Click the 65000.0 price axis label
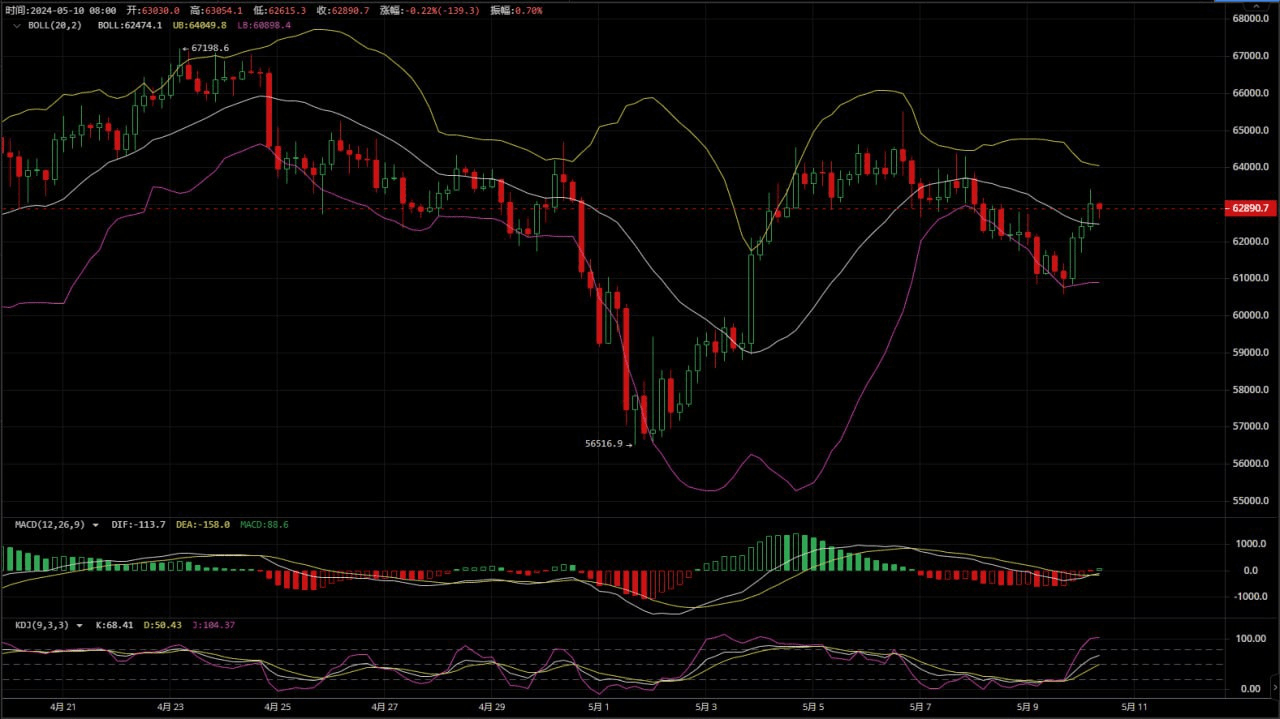Screen dimensions: 1280x719 (1251, 130)
